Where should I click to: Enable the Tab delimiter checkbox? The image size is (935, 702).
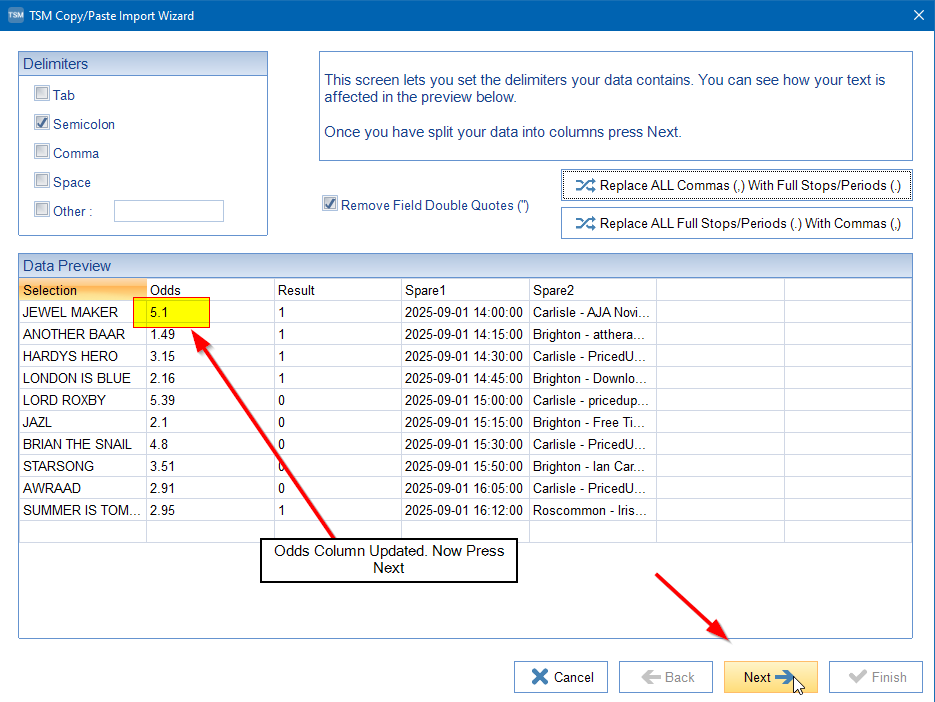tap(42, 94)
